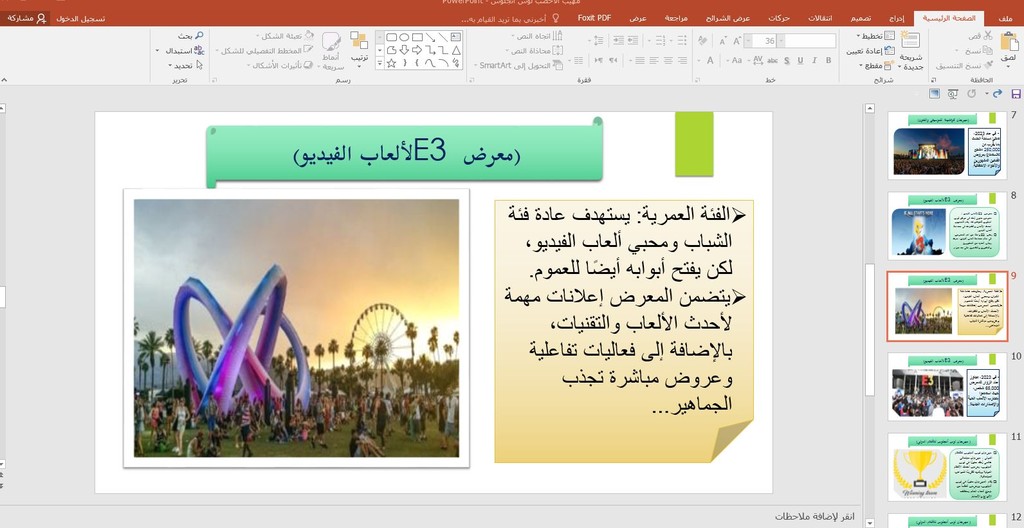The image size is (1024, 528).
Task: Toggle Bold (B) formatting
Action: coord(829,60)
